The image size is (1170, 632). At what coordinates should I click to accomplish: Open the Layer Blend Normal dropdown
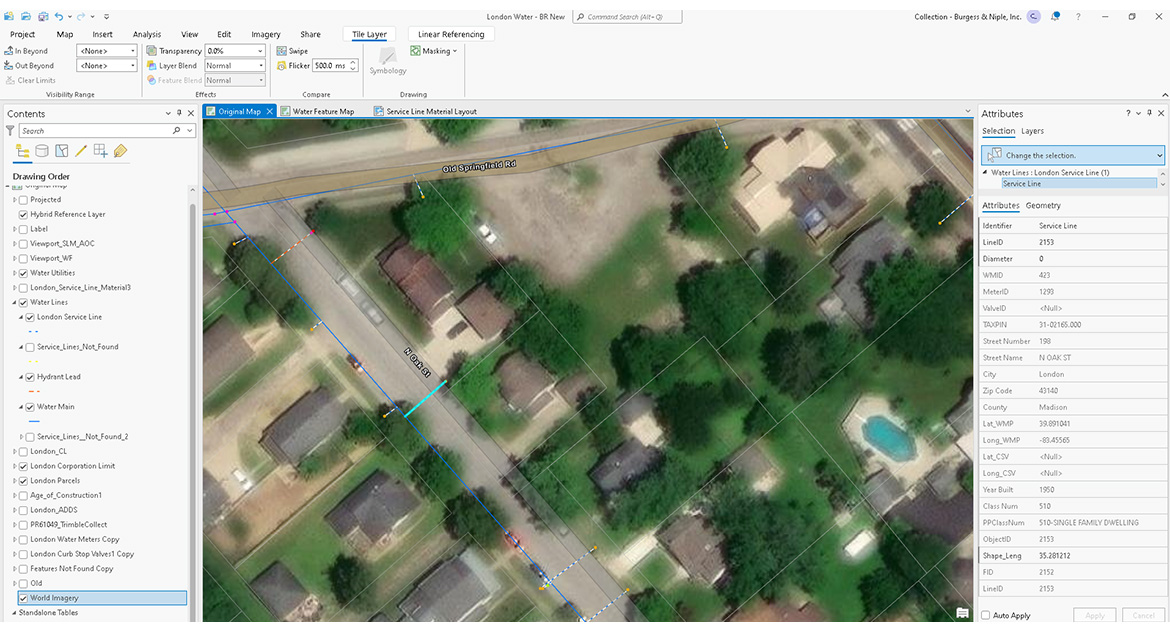point(259,65)
